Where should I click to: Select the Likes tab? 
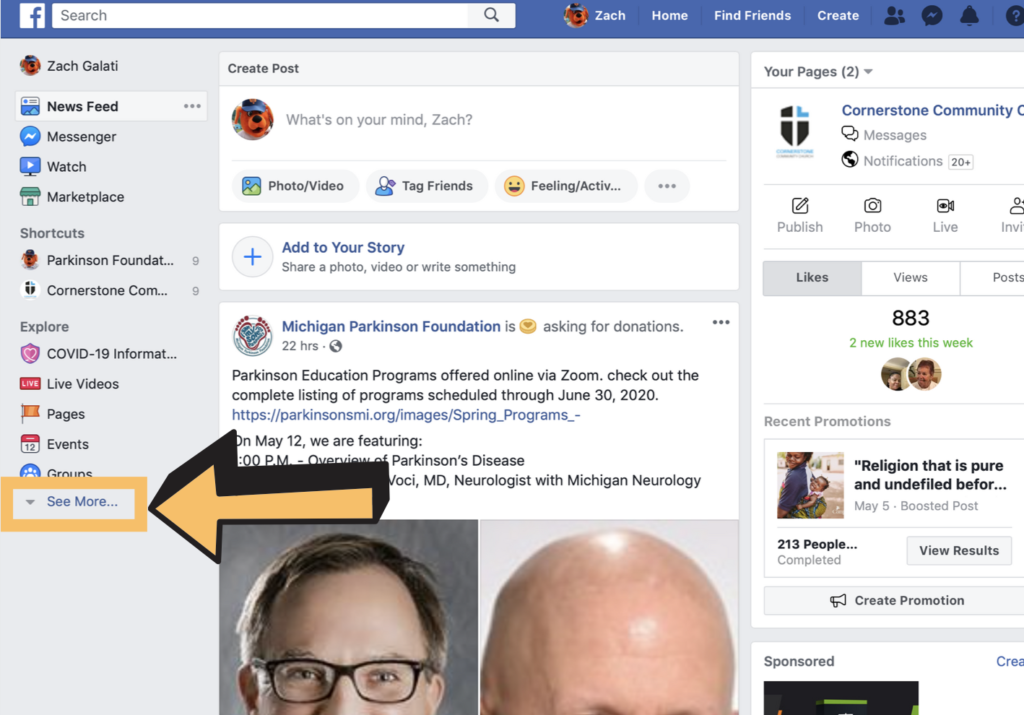point(812,278)
